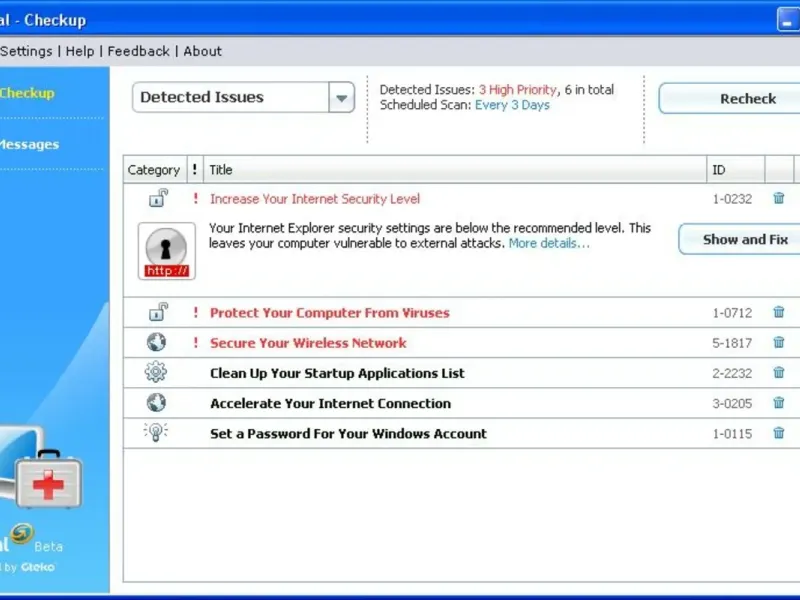Sort by the priority ! column header
This screenshot has width=800, height=600.
(195, 170)
